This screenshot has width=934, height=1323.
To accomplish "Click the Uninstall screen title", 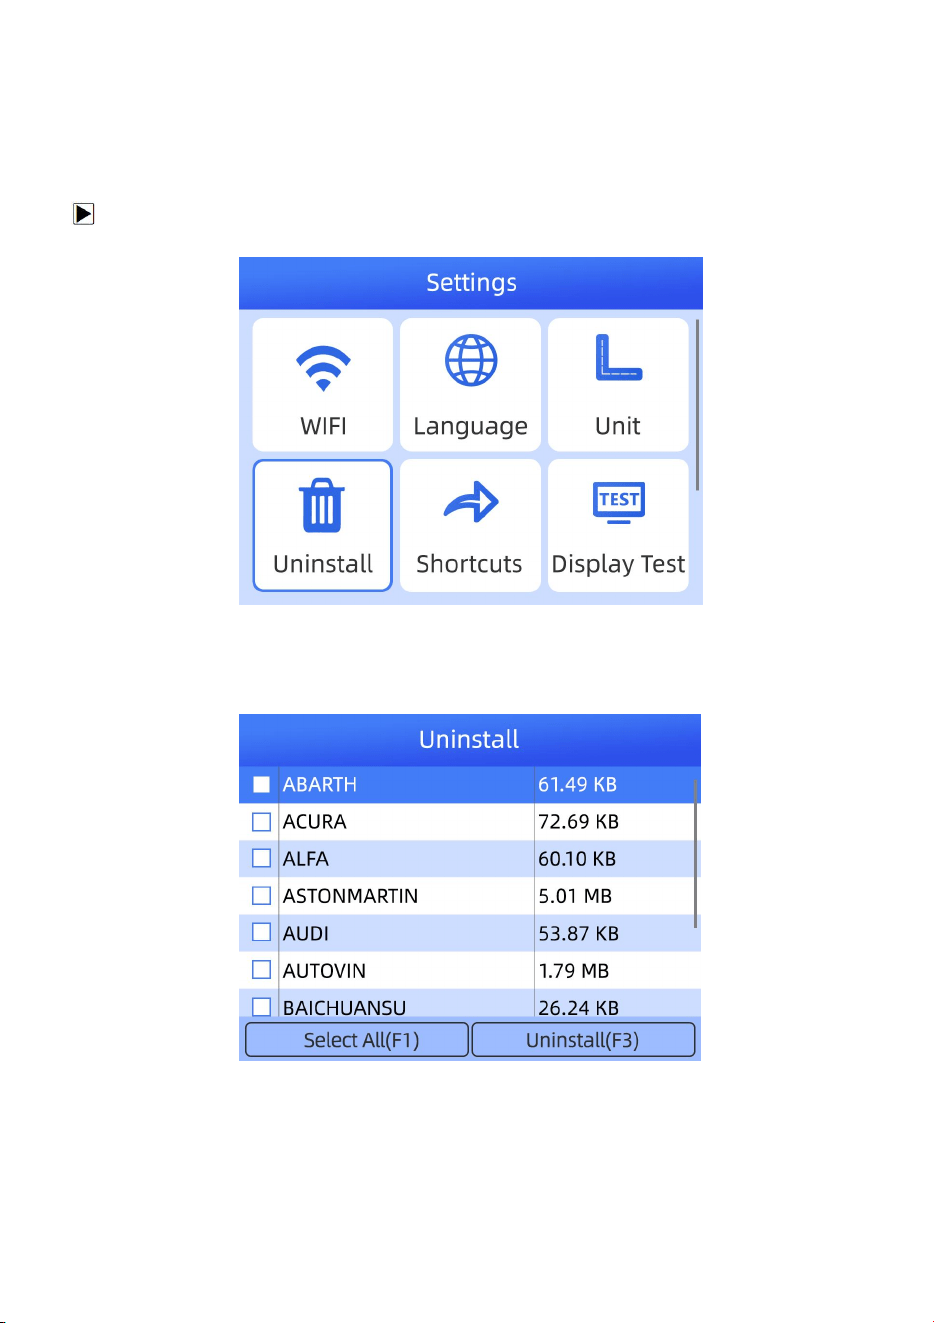I will (x=469, y=740).
